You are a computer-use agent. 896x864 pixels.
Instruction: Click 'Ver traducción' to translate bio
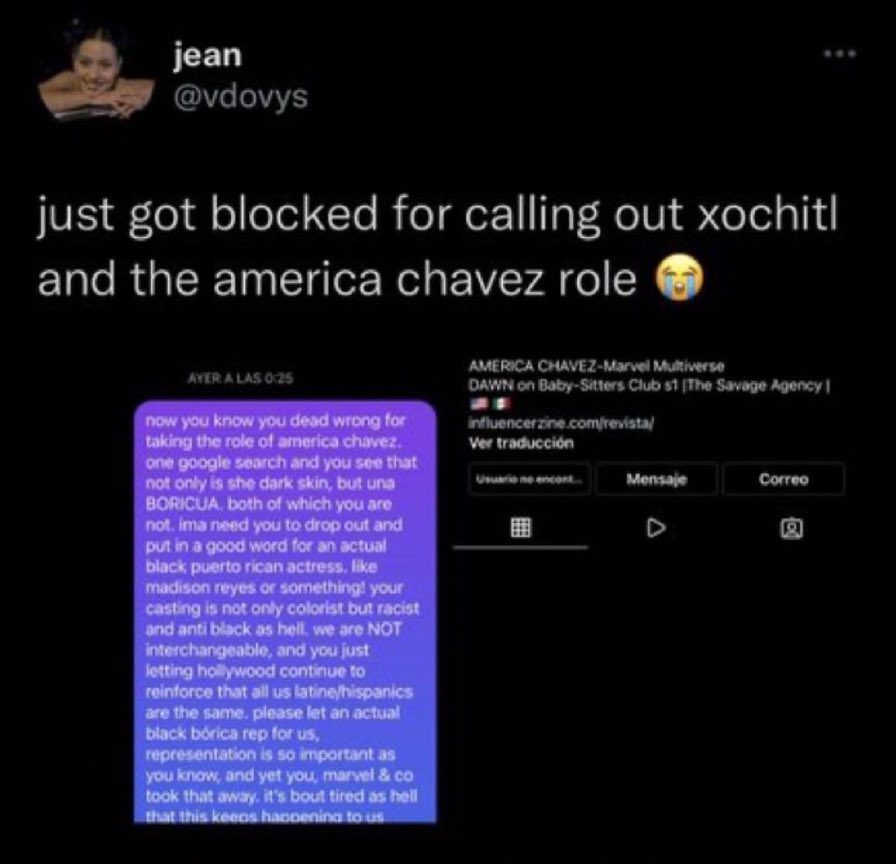(521, 443)
